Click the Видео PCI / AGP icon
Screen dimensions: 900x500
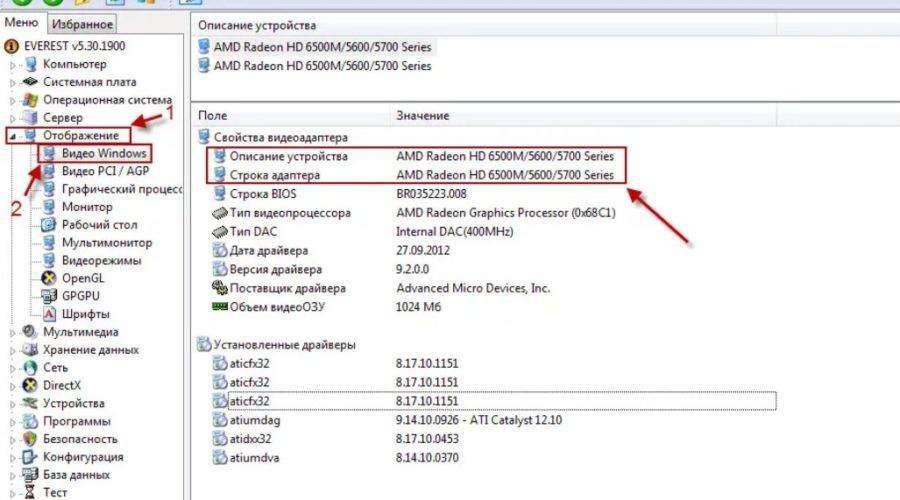click(x=49, y=171)
